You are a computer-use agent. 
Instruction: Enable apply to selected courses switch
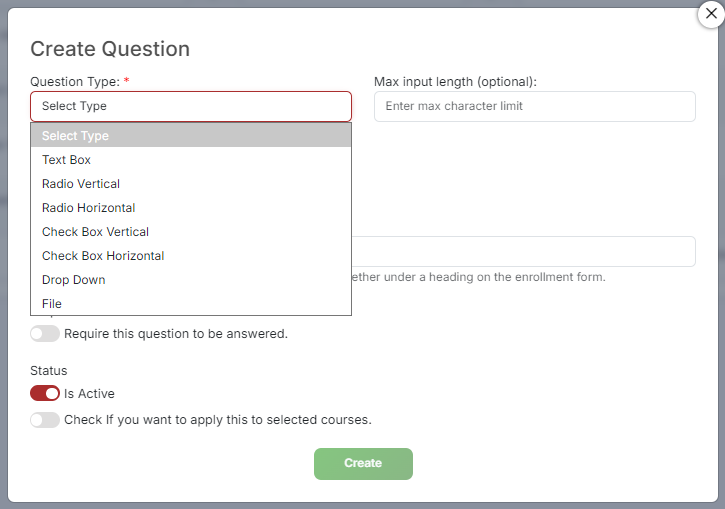coord(45,420)
